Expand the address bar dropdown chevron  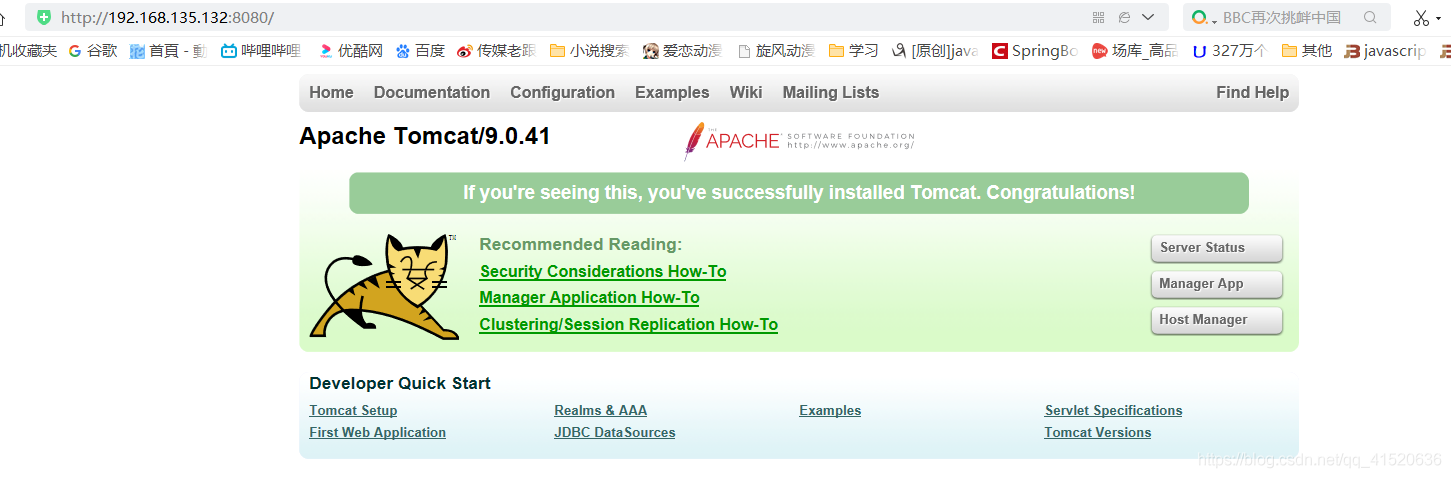coord(1148,17)
